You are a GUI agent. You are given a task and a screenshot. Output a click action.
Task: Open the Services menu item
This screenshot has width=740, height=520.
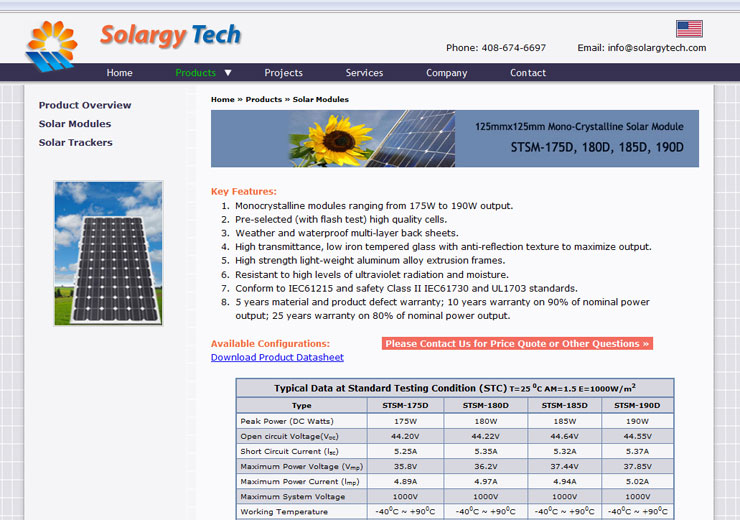pos(364,73)
